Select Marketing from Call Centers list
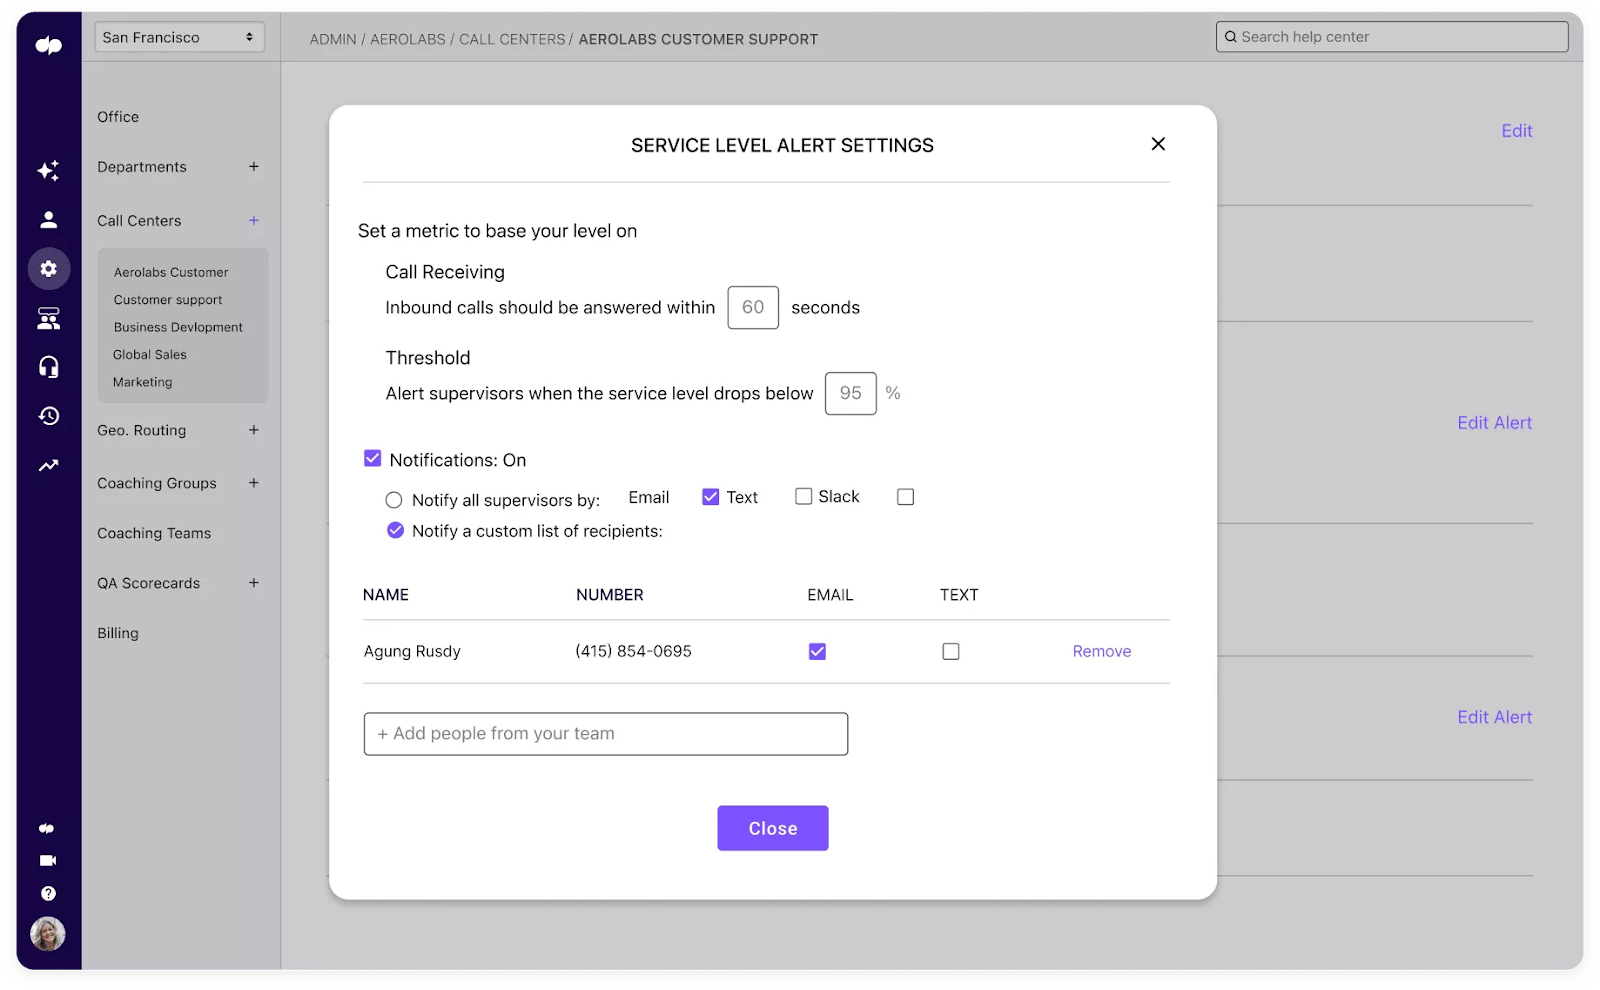 coord(142,381)
